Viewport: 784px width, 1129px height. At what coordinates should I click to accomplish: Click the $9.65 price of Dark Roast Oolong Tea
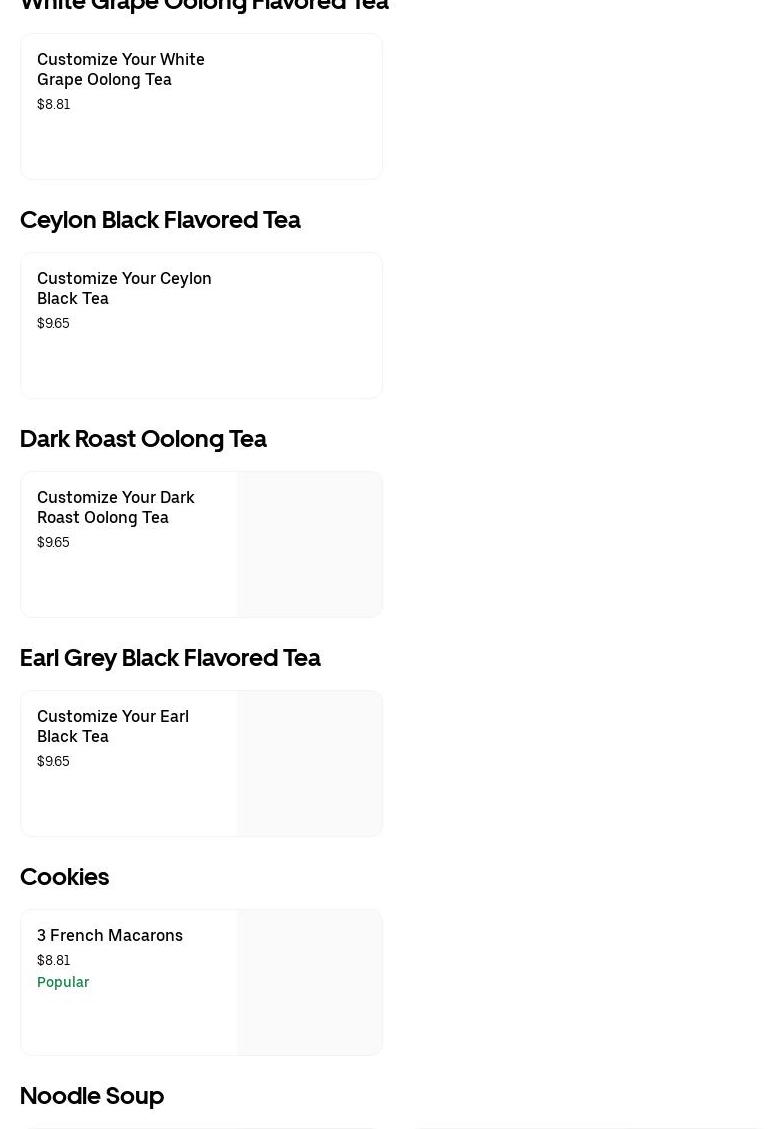click(x=54, y=542)
